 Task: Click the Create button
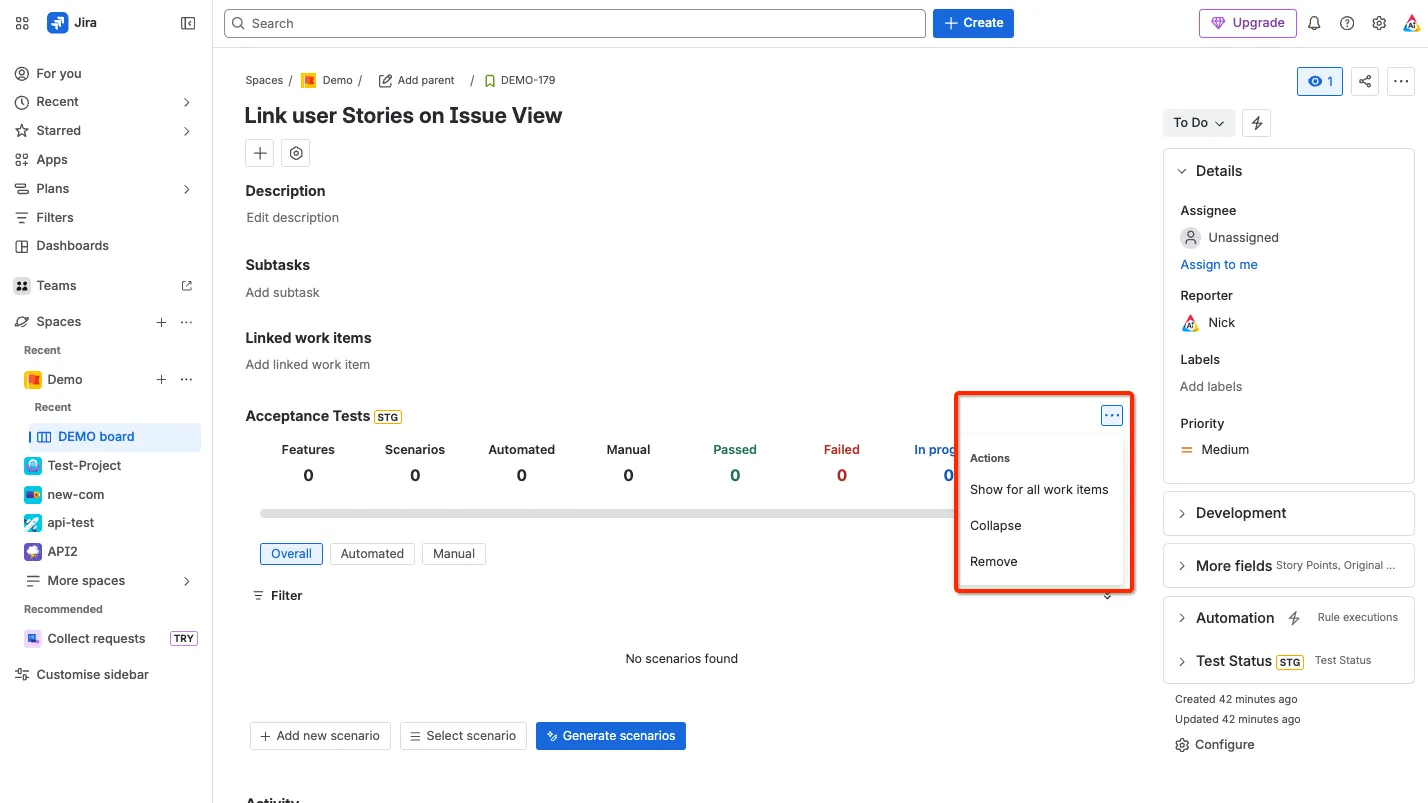(973, 23)
